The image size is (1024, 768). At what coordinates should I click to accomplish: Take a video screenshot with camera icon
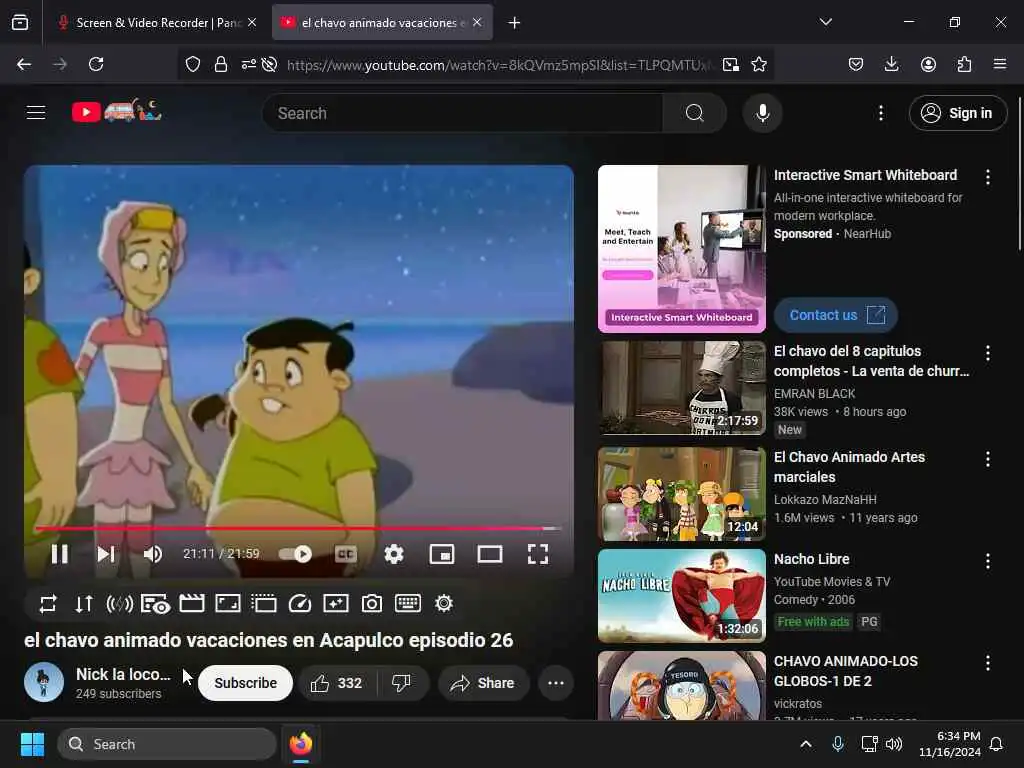pyautogui.click(x=372, y=603)
